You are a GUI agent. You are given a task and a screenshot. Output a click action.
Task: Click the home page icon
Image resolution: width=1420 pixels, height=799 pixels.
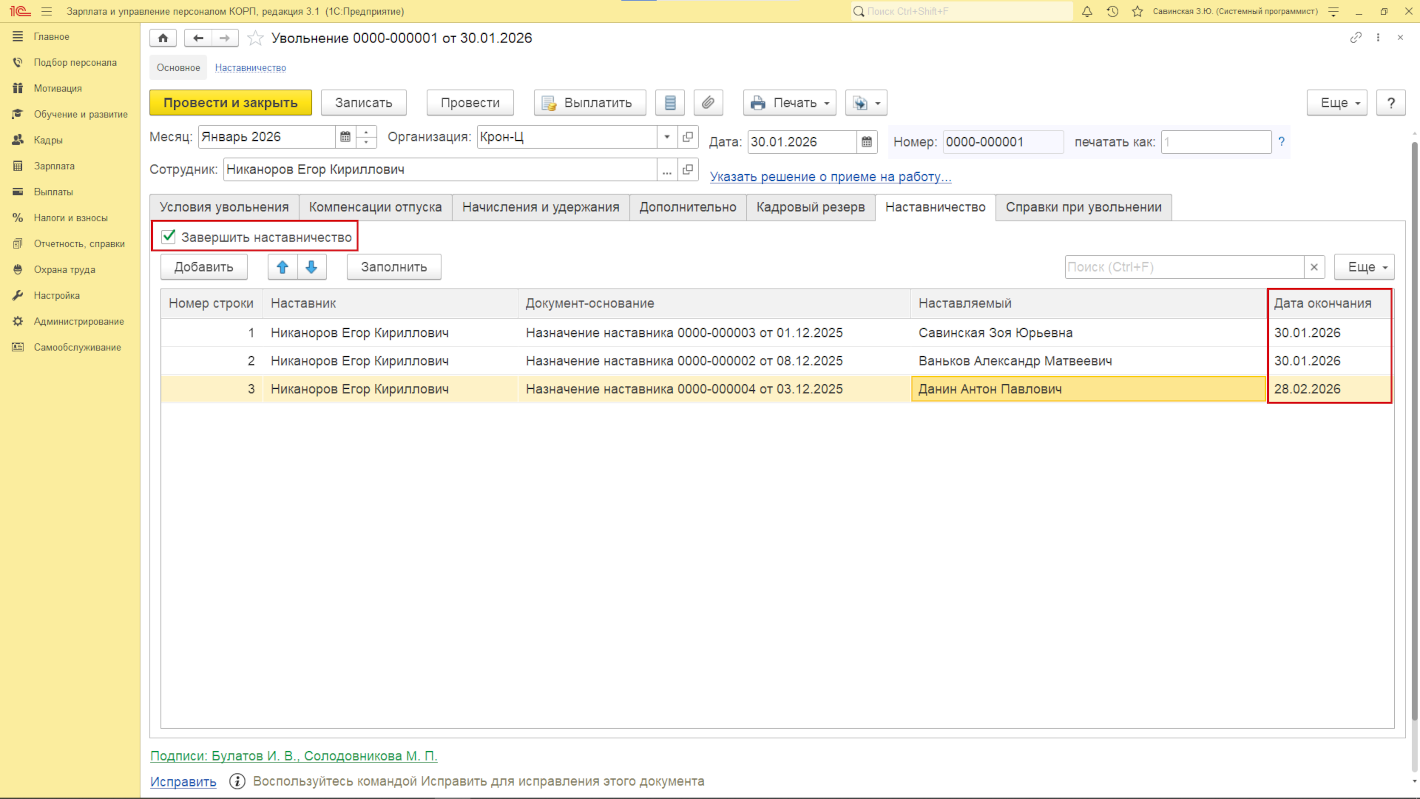163,38
